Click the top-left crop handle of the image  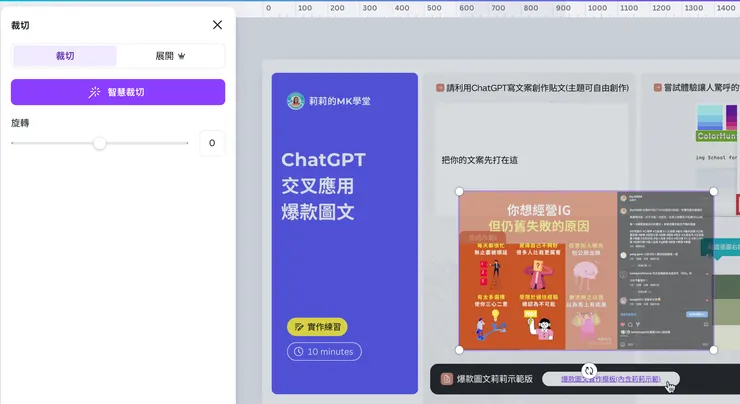click(459, 192)
